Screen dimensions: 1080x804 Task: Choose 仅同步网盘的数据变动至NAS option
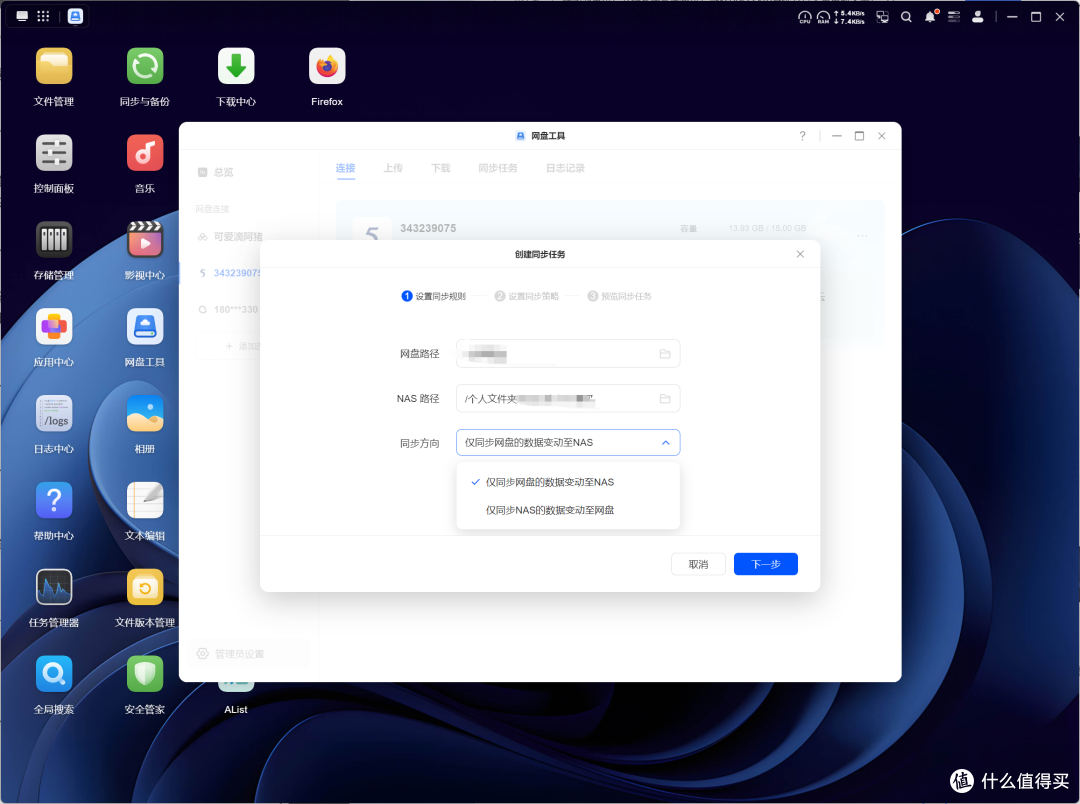click(x=568, y=482)
